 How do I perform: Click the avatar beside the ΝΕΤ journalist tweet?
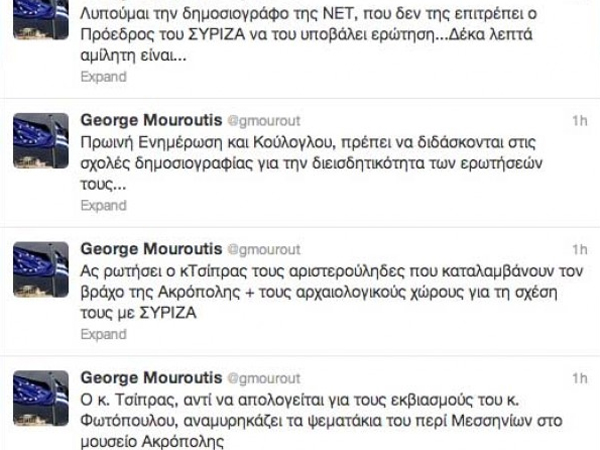pyautogui.click(x=39, y=14)
